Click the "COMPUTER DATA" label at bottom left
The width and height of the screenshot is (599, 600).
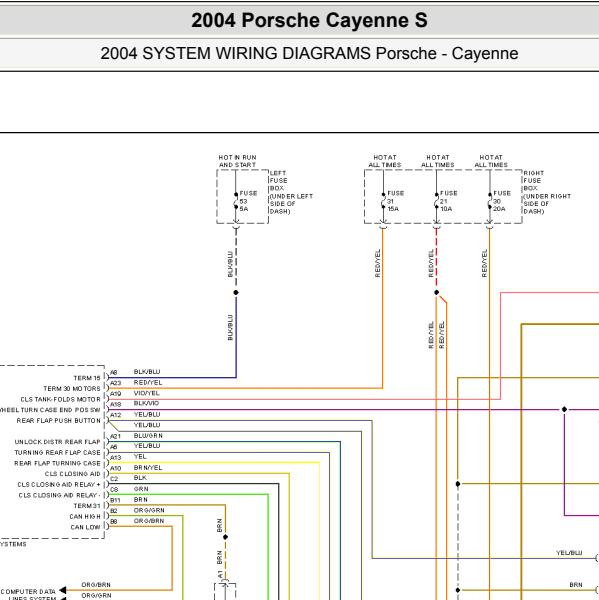point(28,592)
